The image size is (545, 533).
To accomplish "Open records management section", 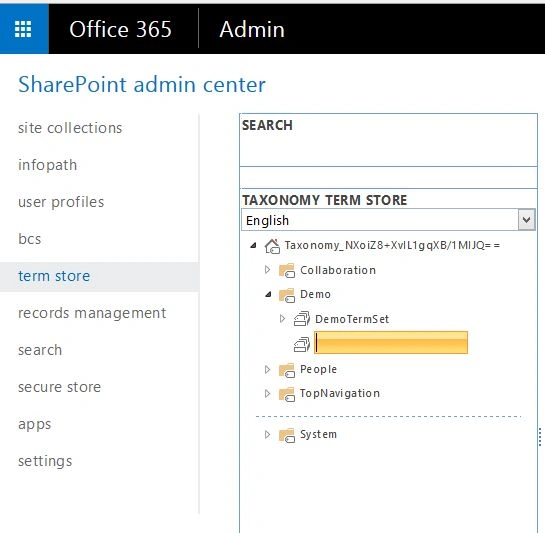I will tap(92, 313).
